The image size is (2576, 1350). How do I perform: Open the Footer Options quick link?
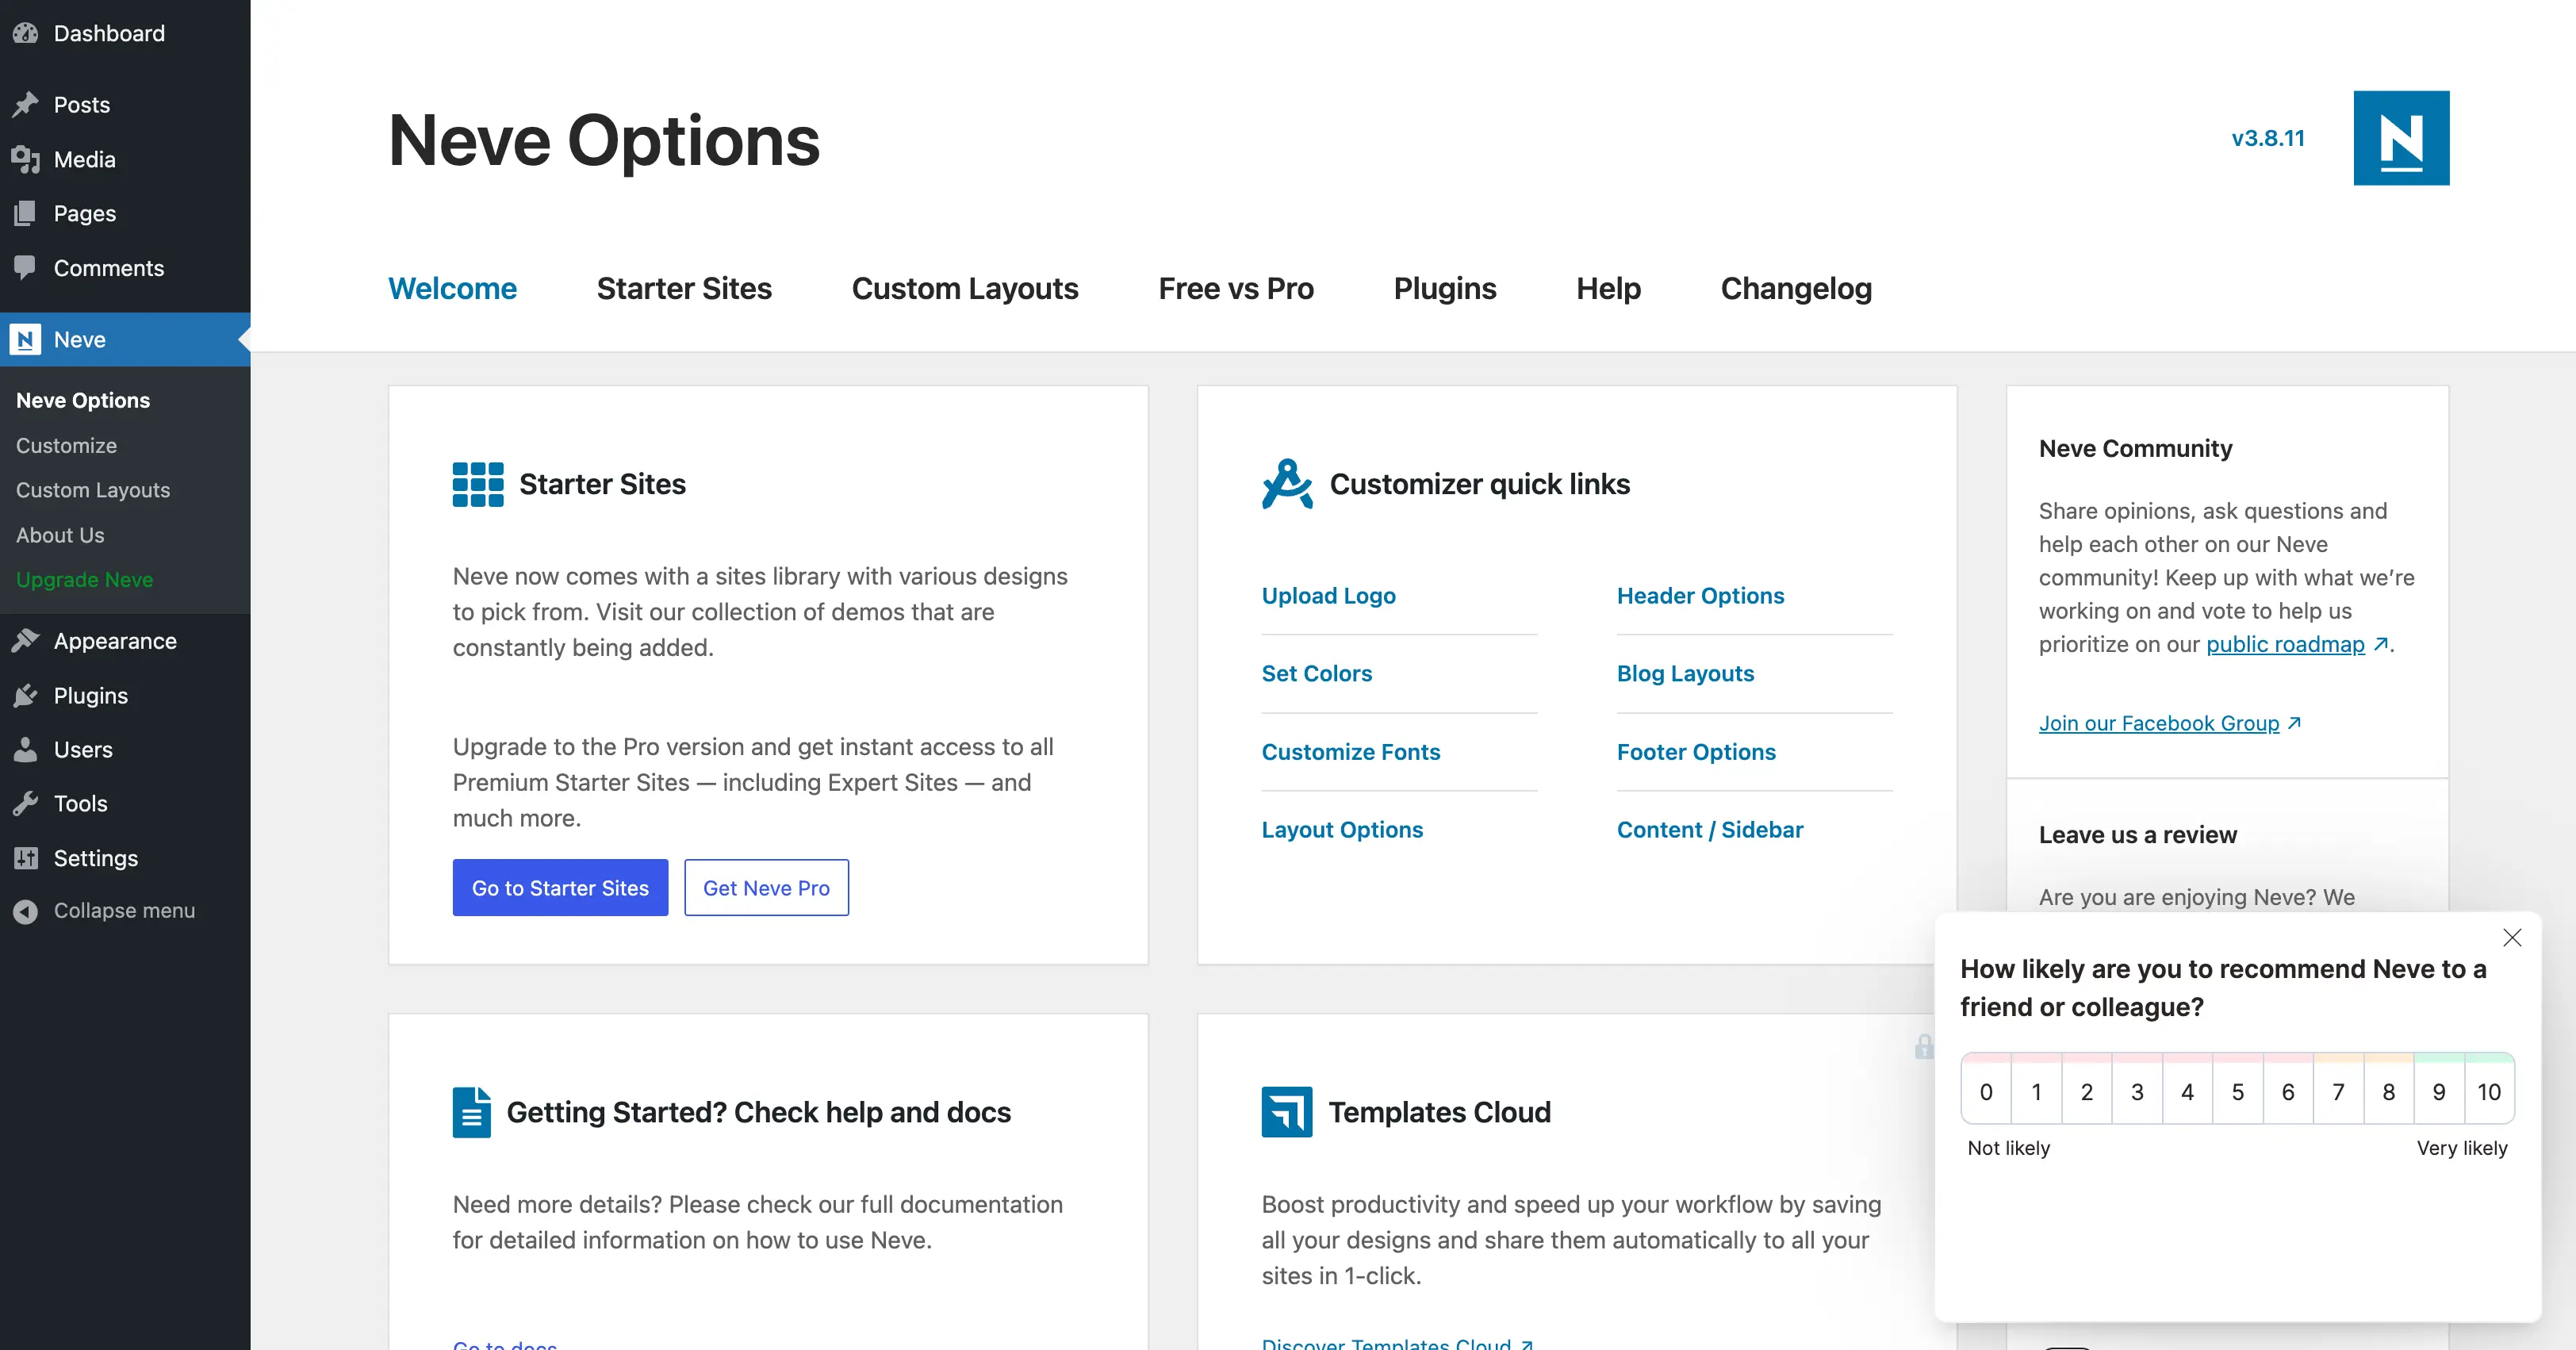(x=1696, y=752)
